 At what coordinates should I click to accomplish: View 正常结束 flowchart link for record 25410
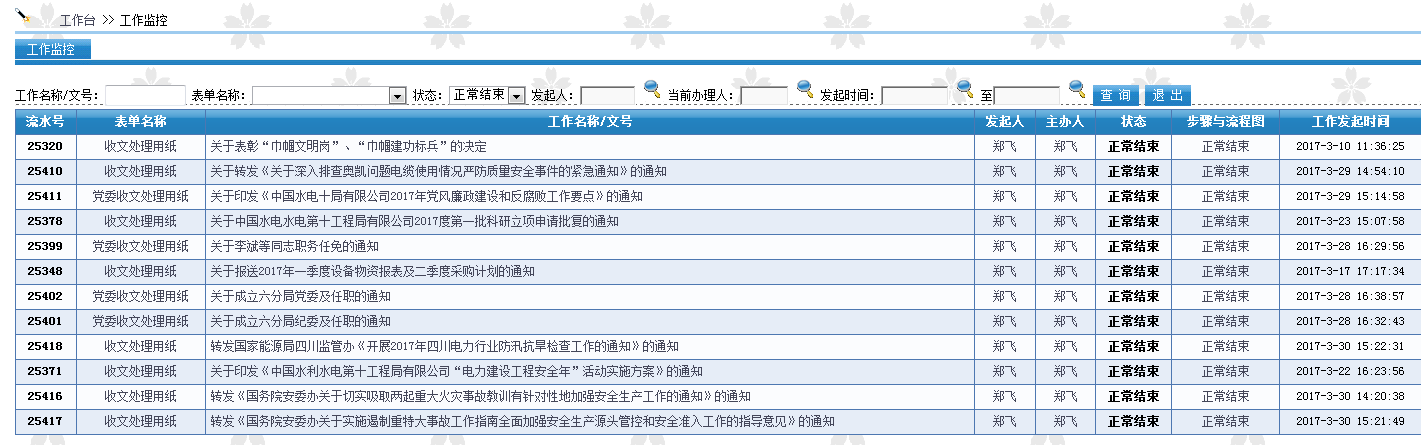[1225, 171]
